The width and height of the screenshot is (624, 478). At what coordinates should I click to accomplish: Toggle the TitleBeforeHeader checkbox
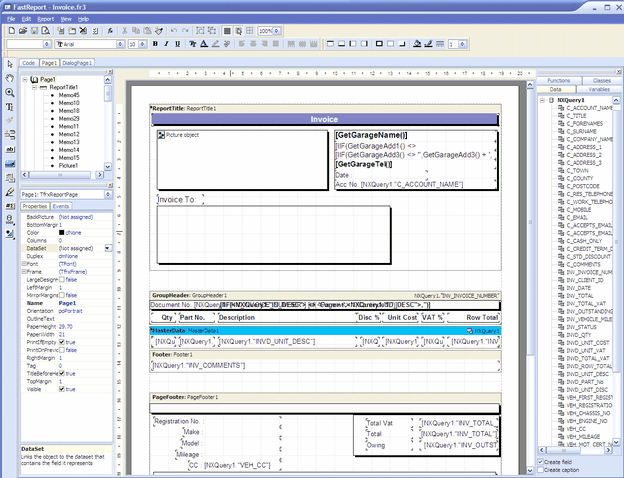pyautogui.click(x=62, y=373)
